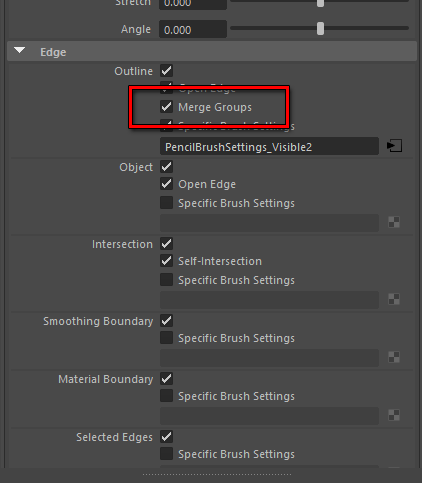
Task: Uncheck the Material Boundary checkbox
Action: [x=166, y=379]
